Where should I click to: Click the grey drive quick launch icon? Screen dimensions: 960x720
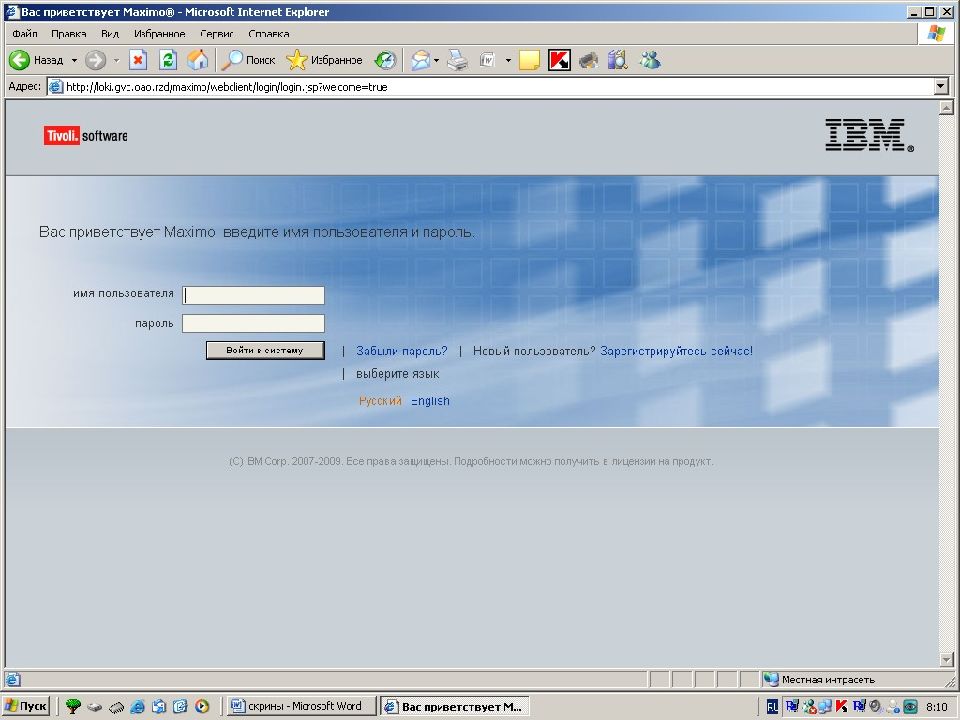pos(94,707)
